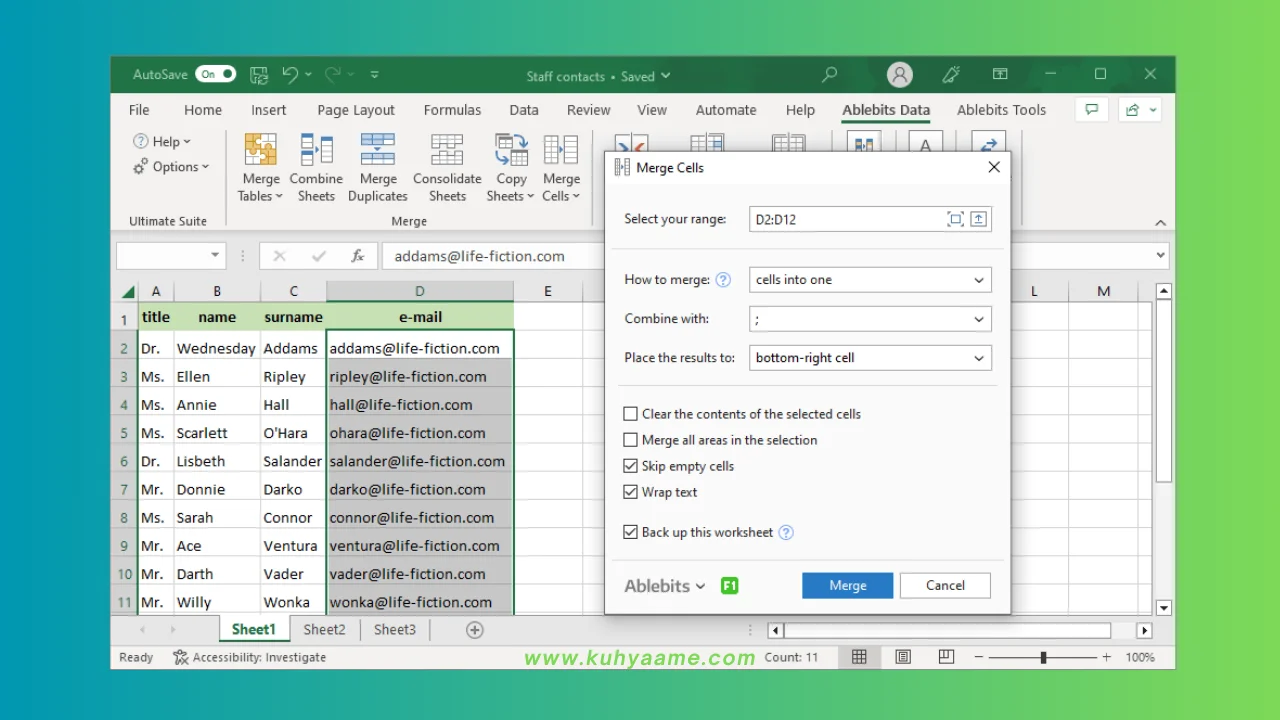Switch to Page Layout view icon

903,657
